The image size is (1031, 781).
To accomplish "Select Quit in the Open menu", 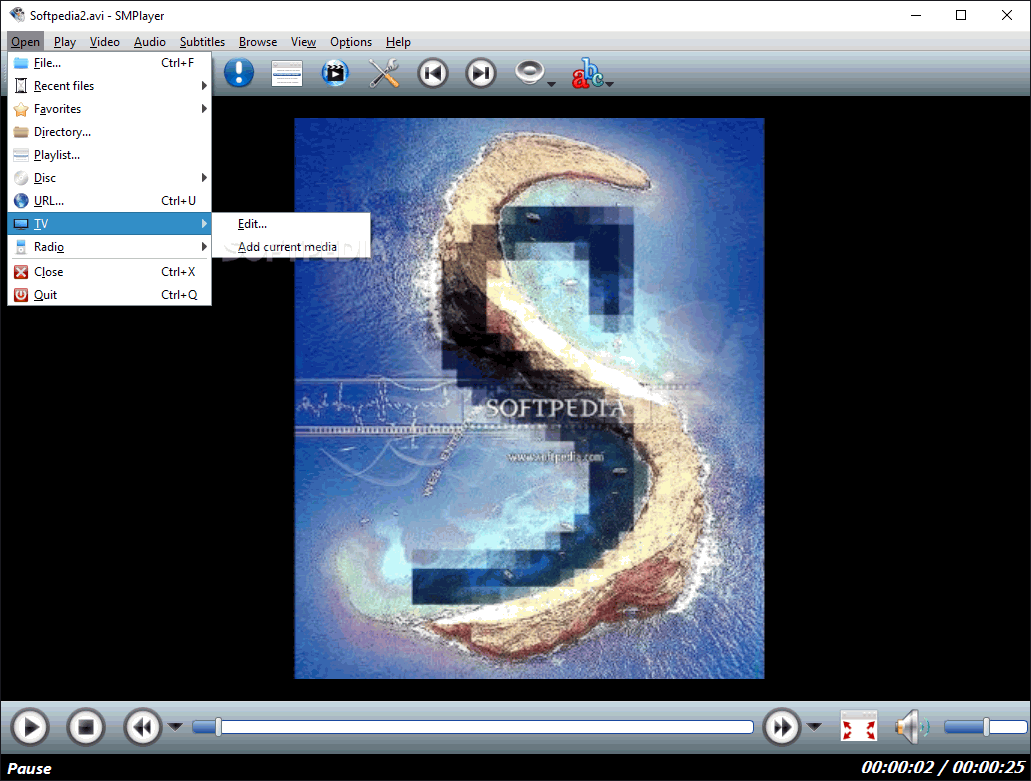I will pyautogui.click(x=109, y=295).
